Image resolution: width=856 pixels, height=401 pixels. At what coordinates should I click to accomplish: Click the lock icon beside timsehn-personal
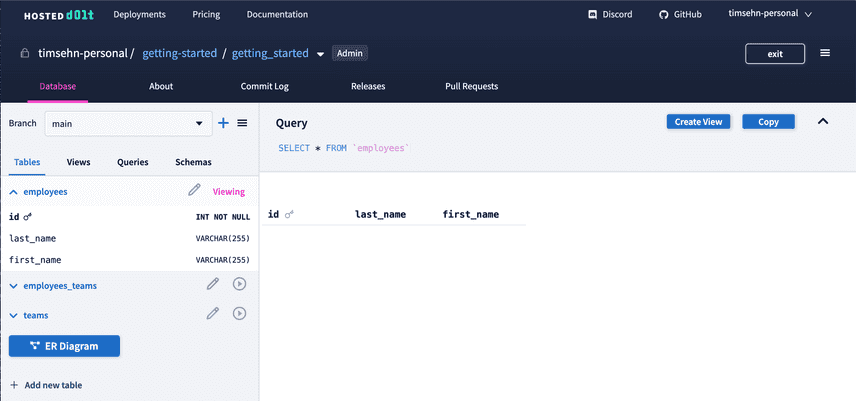point(25,53)
